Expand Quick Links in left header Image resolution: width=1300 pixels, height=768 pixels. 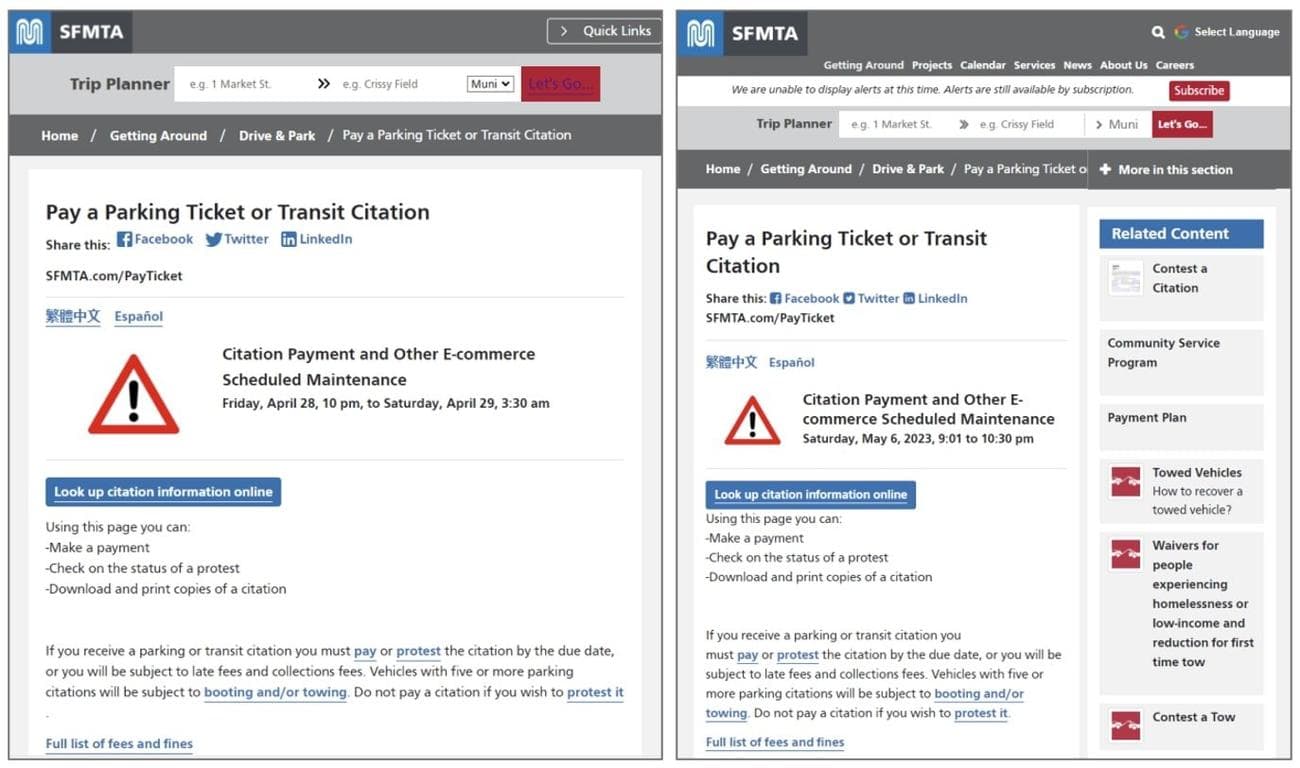coord(604,31)
